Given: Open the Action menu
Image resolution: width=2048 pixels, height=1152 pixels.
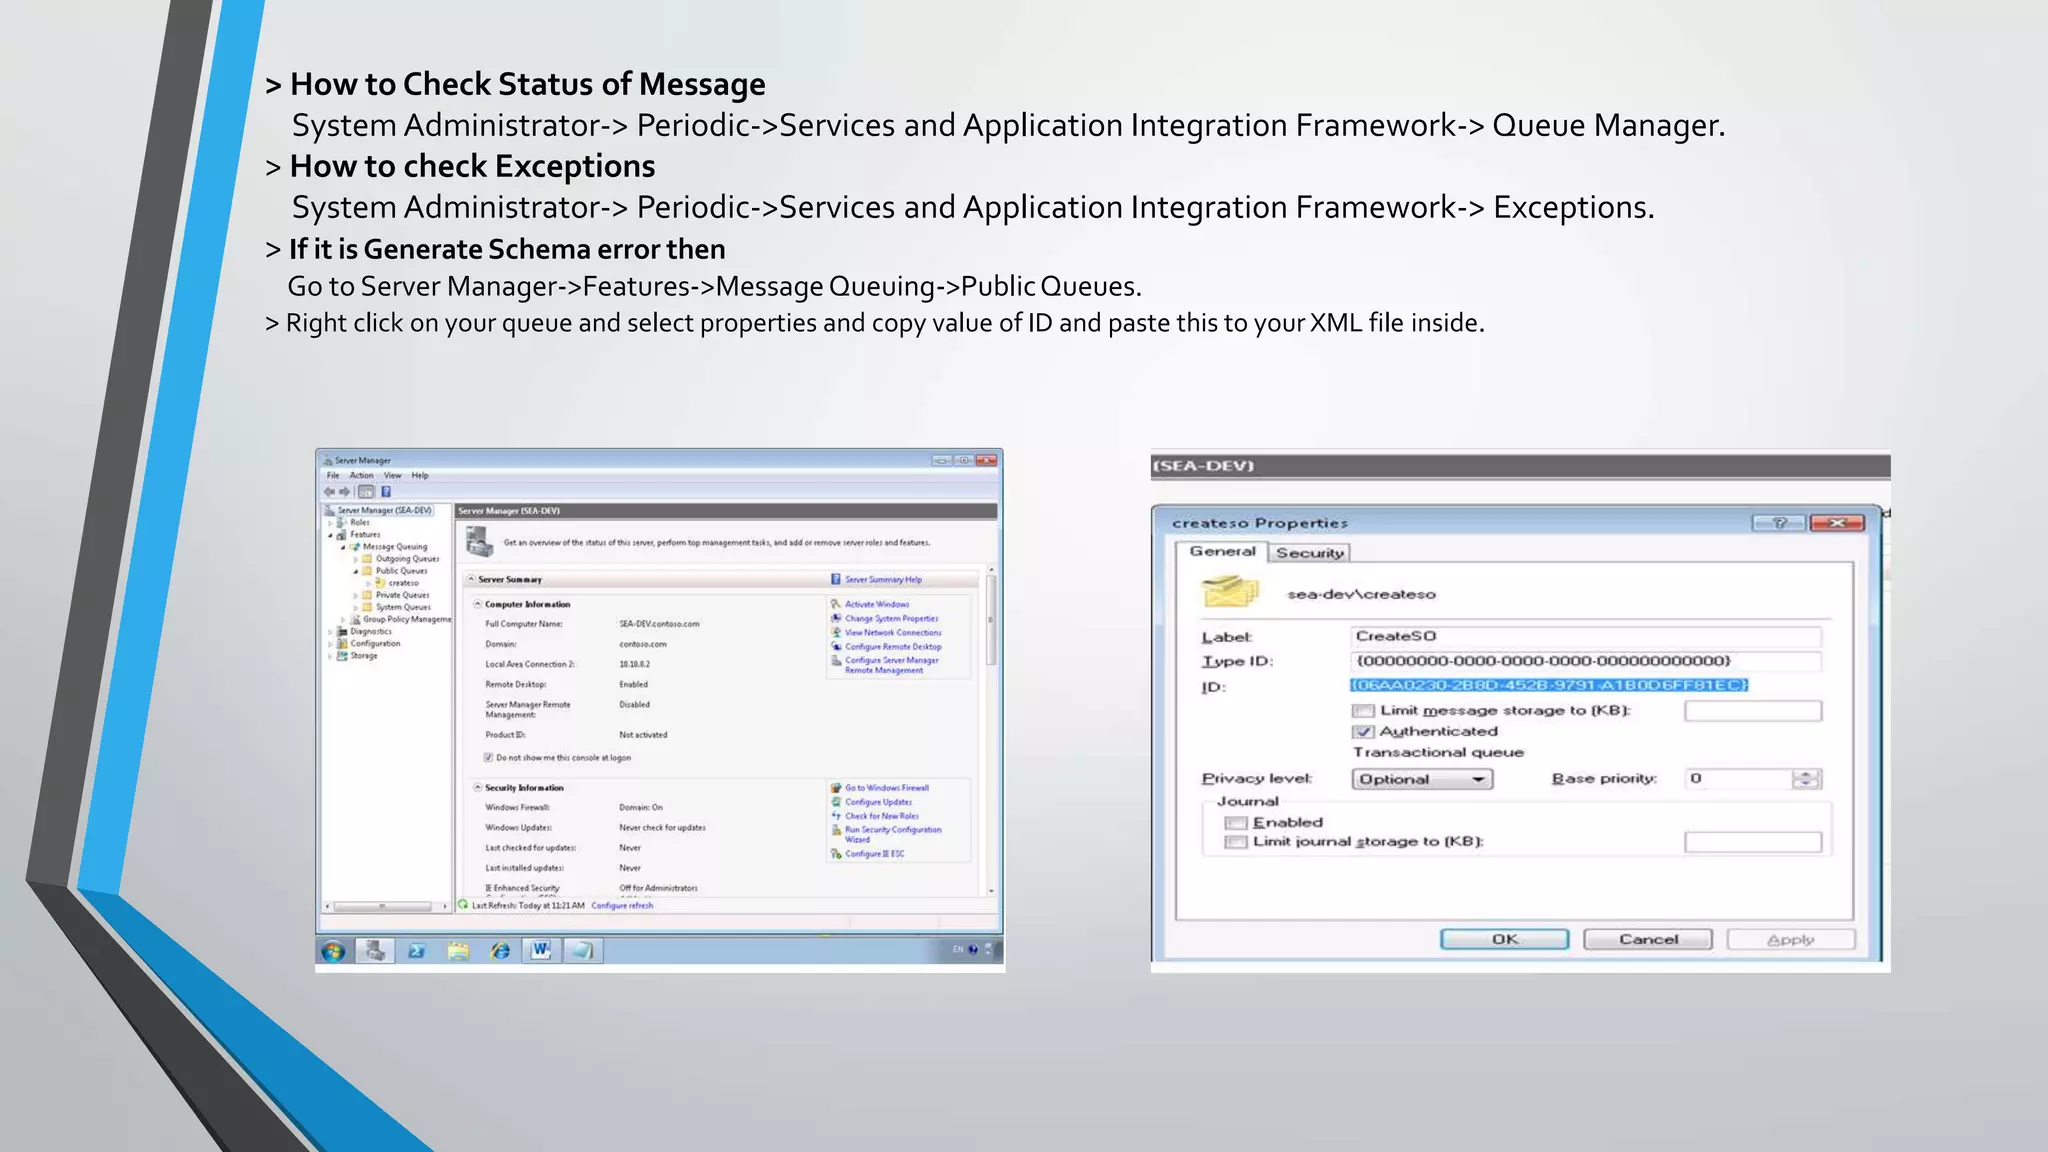Looking at the screenshot, I should (361, 476).
